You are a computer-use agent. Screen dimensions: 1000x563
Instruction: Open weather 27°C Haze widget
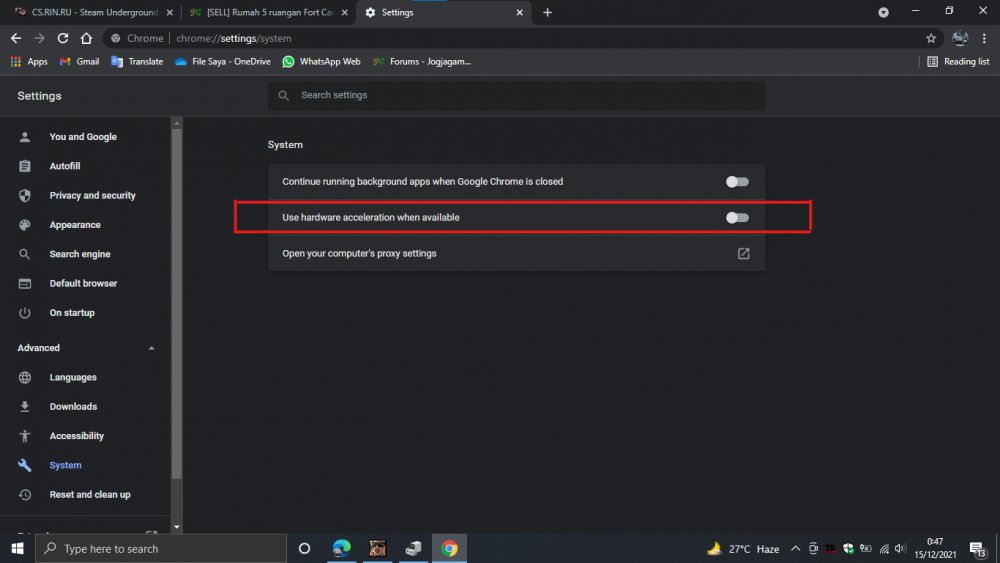pos(743,548)
